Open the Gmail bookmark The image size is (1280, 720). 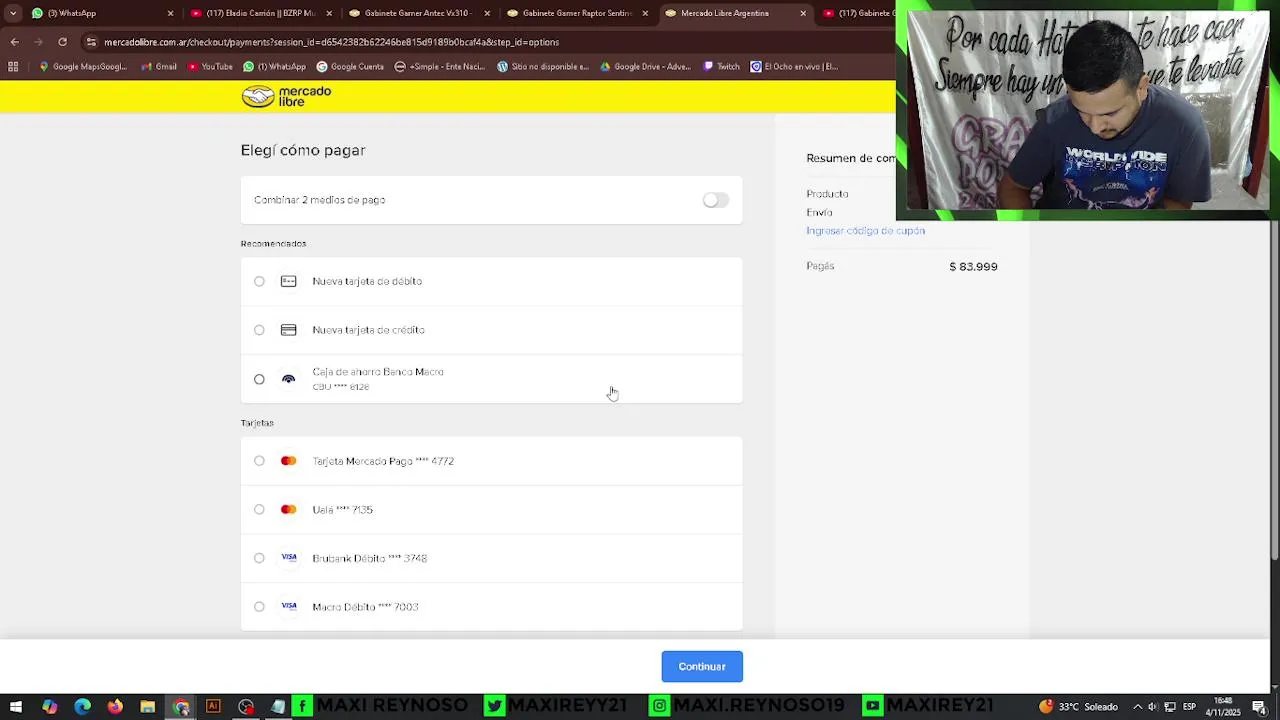point(159,67)
